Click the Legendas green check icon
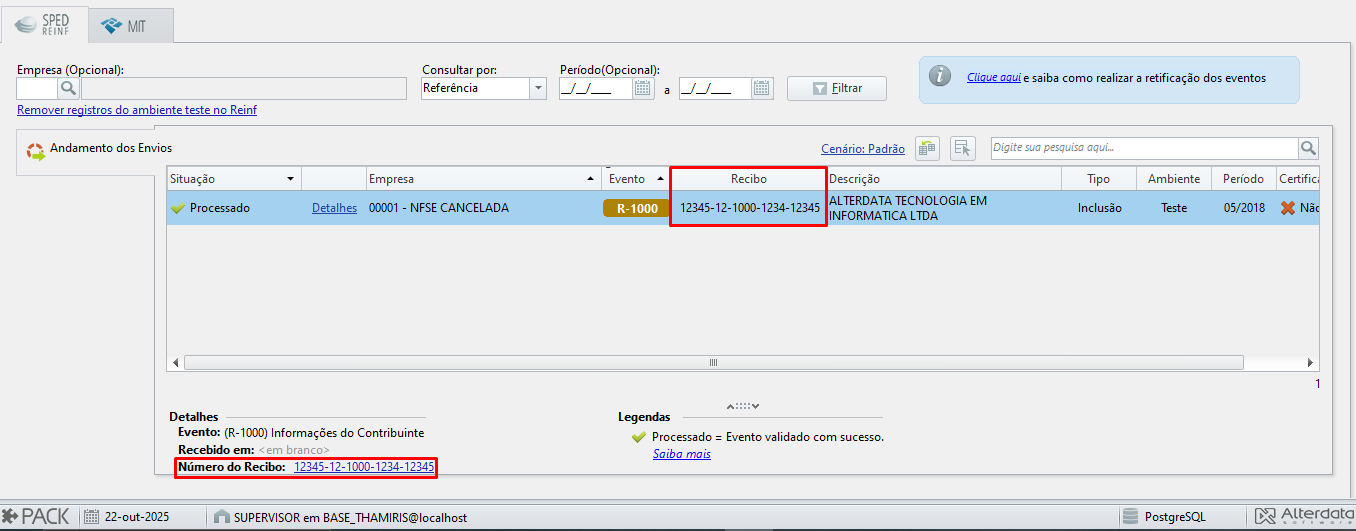1356x531 pixels. [639, 437]
